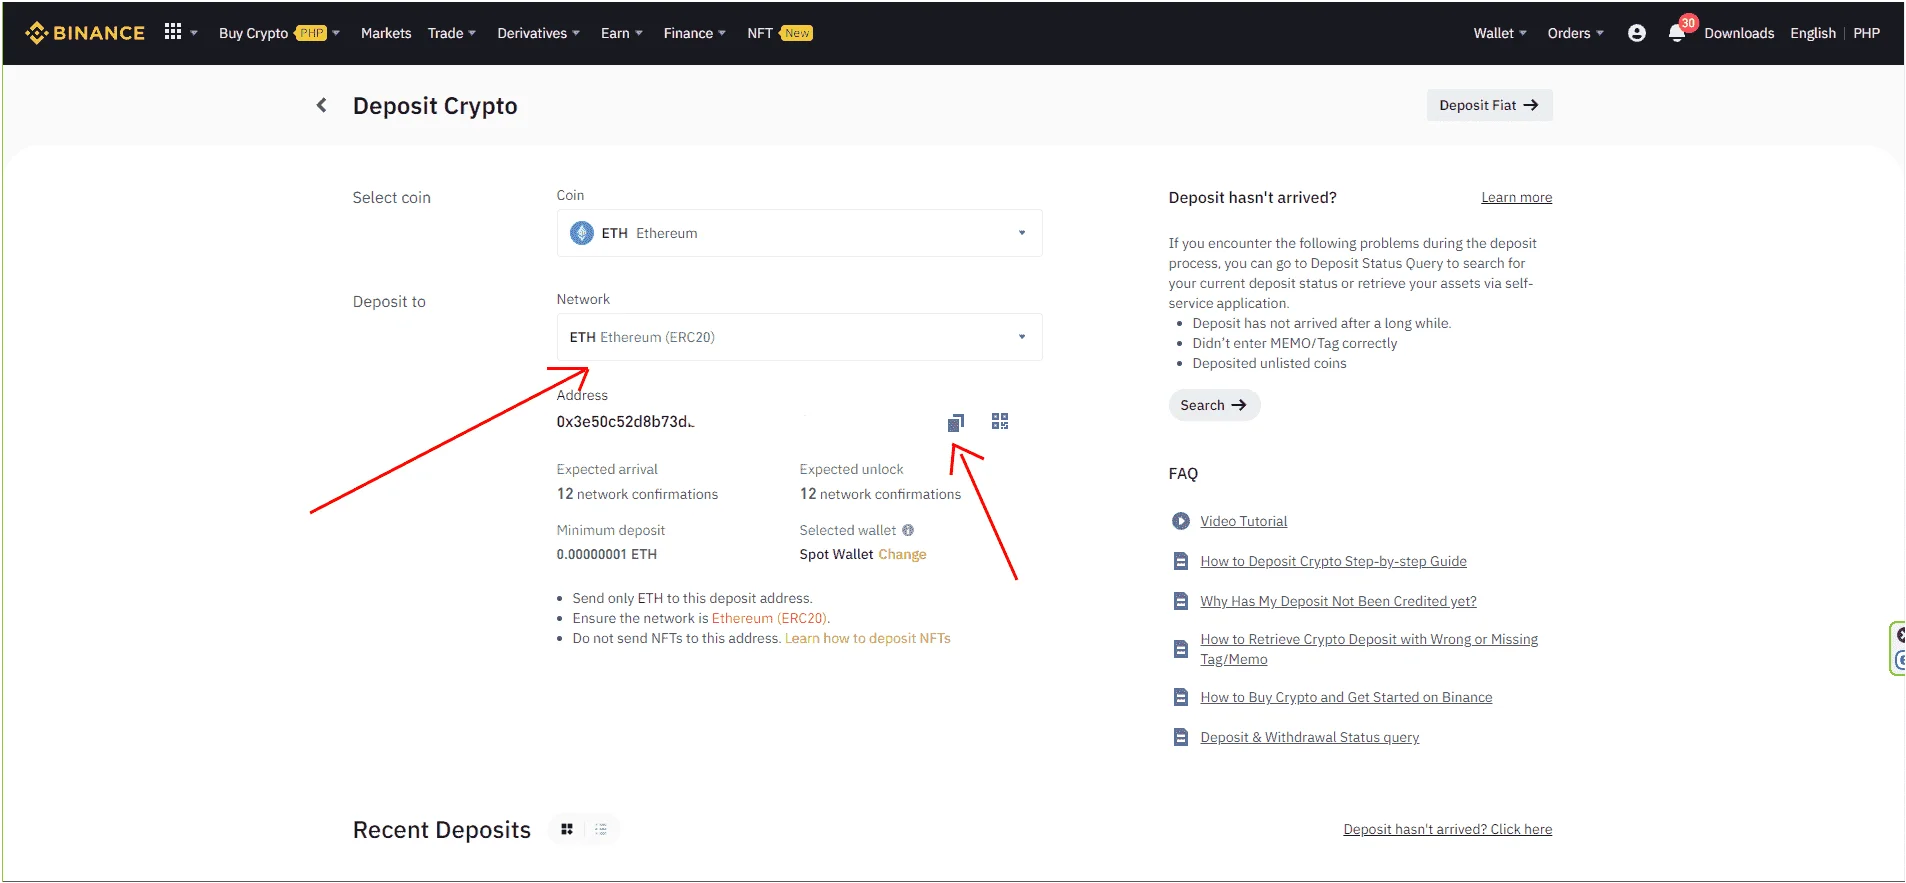Open How to Buy Crypto and Get Started
This screenshot has height=883, width=1906.
coord(1346,697)
